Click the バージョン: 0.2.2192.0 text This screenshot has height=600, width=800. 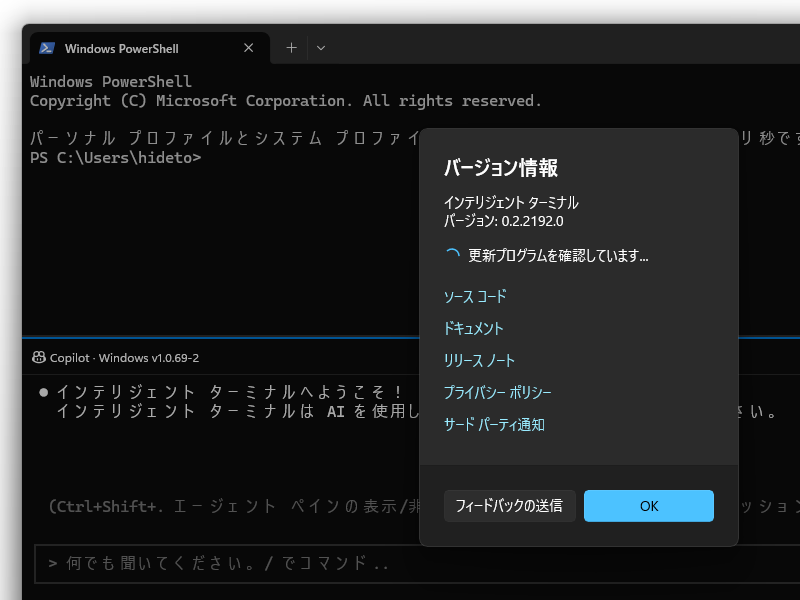pos(504,221)
